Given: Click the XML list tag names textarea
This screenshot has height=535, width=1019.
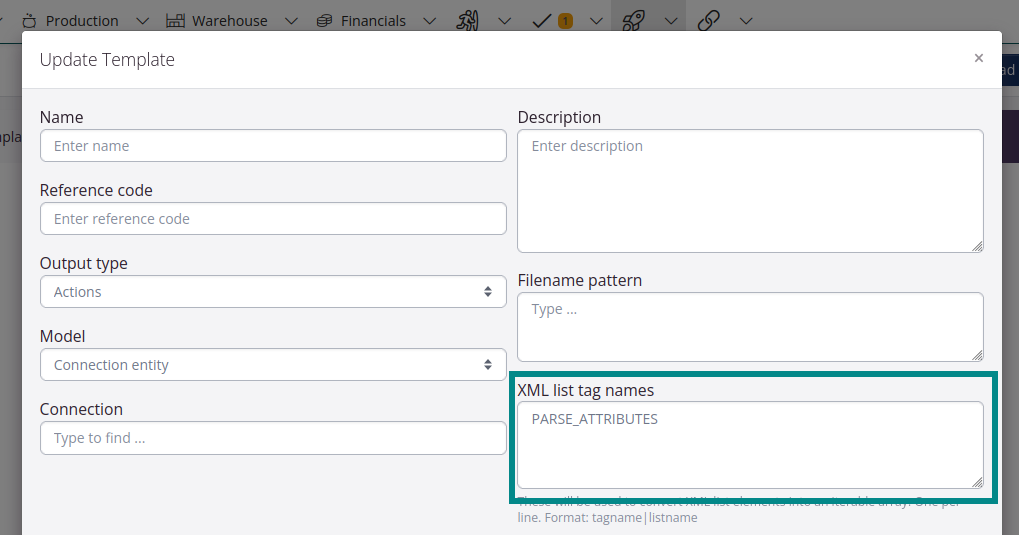Looking at the screenshot, I should click(x=750, y=445).
